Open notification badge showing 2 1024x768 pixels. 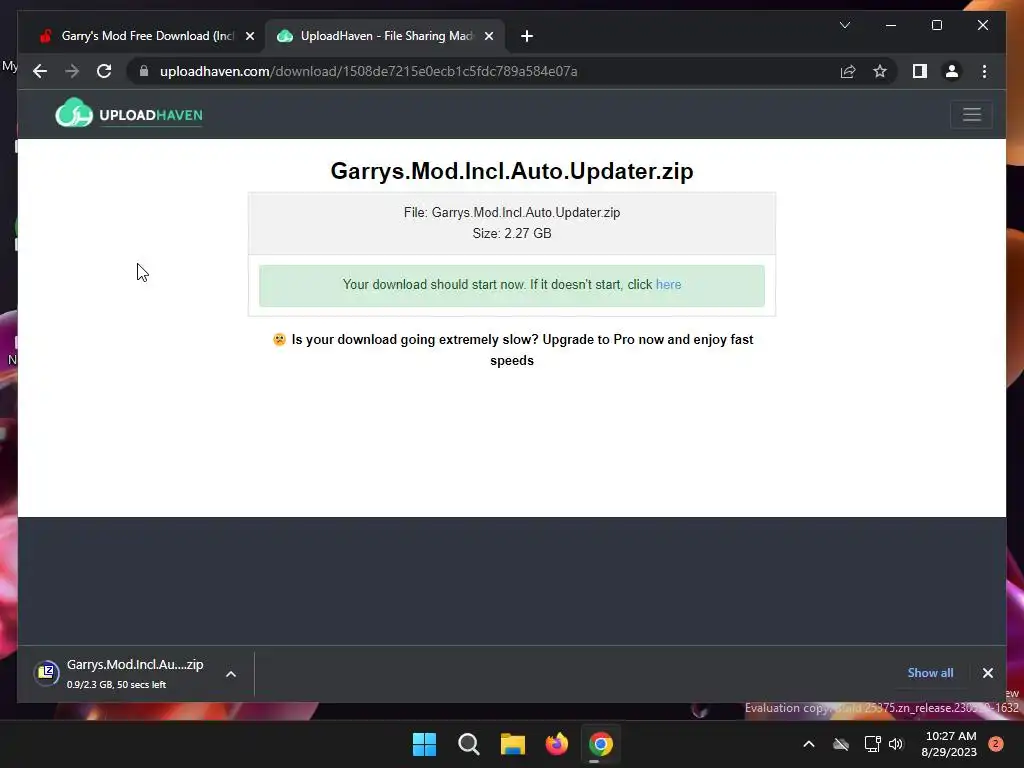point(995,744)
